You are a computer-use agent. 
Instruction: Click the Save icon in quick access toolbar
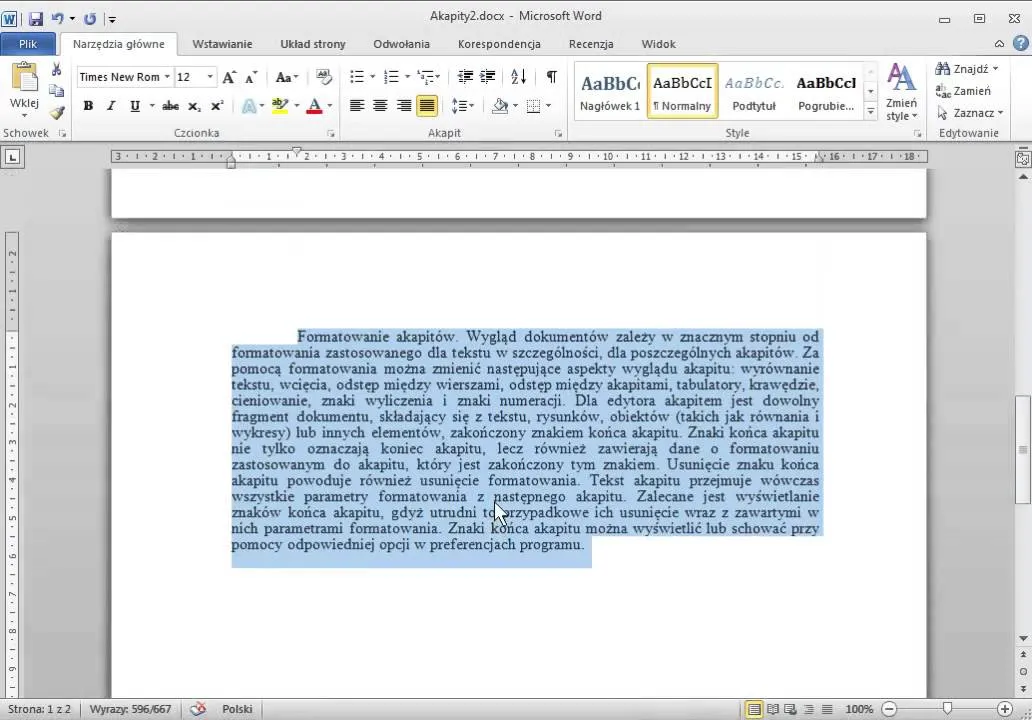click(x=36, y=18)
